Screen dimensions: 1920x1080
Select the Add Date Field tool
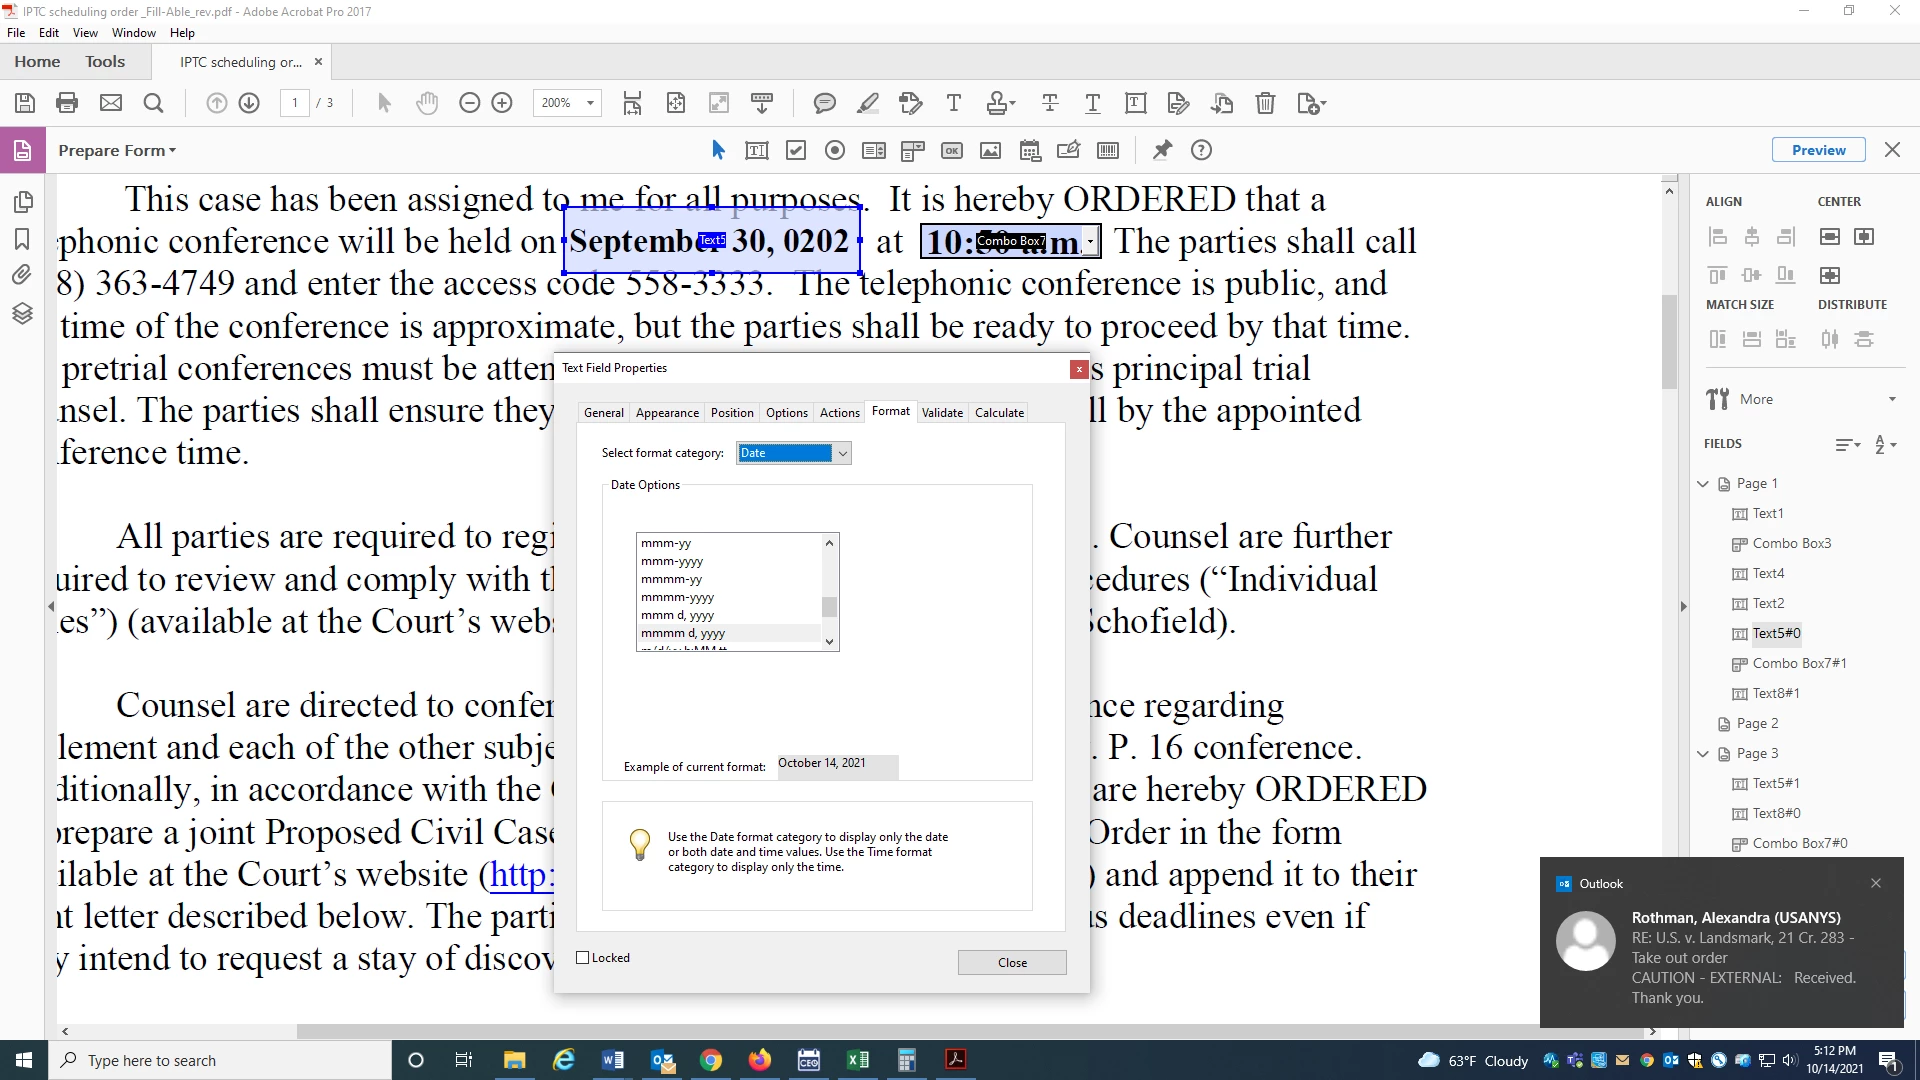[x=1030, y=150]
